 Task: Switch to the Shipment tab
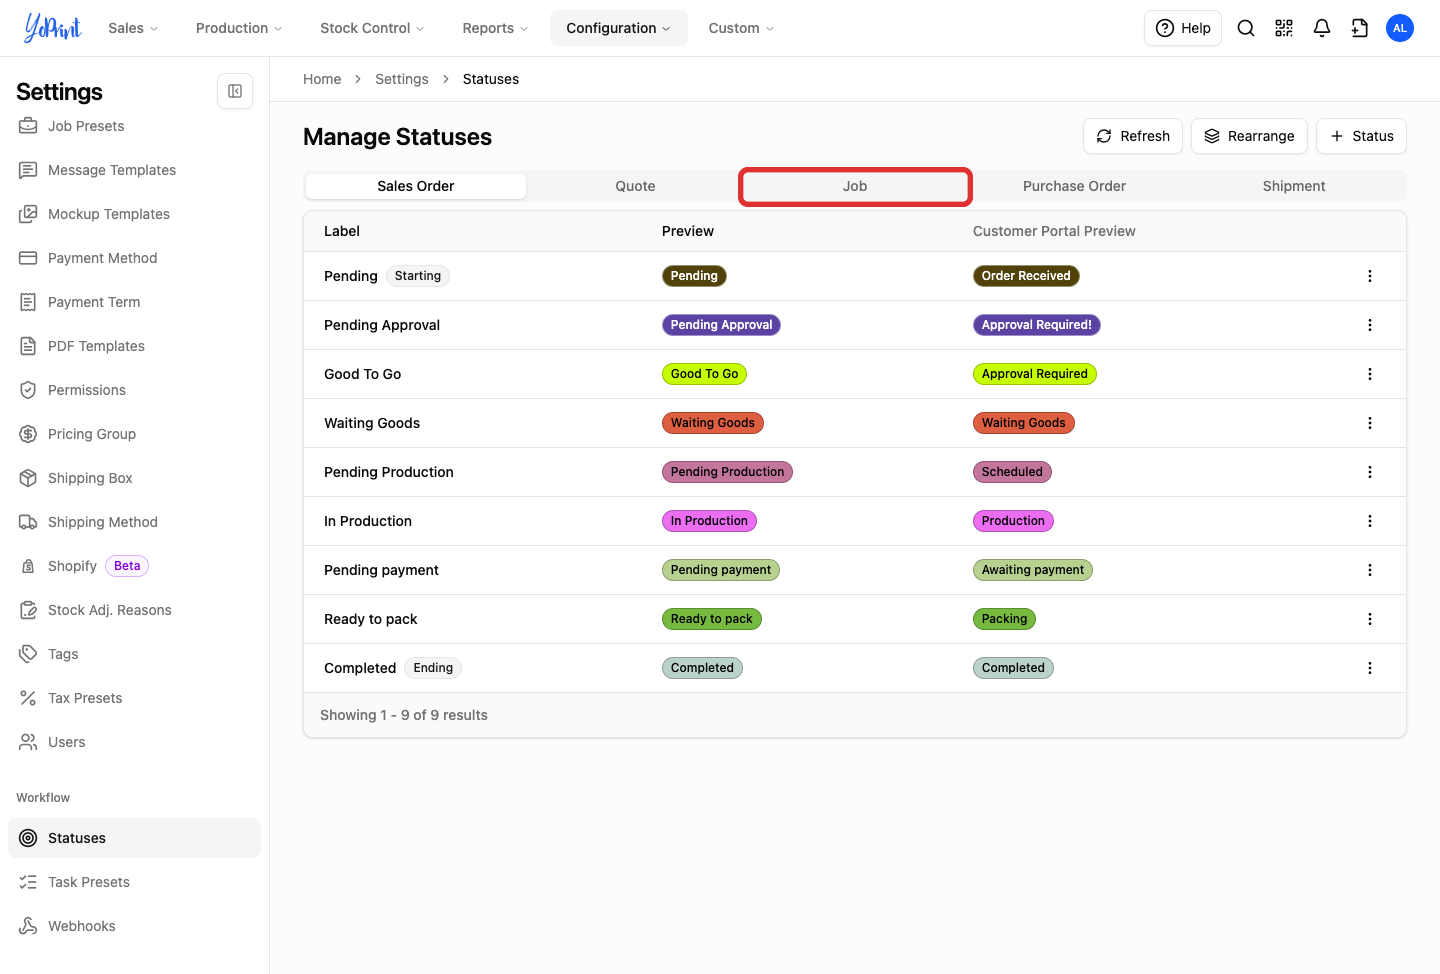coord(1294,186)
